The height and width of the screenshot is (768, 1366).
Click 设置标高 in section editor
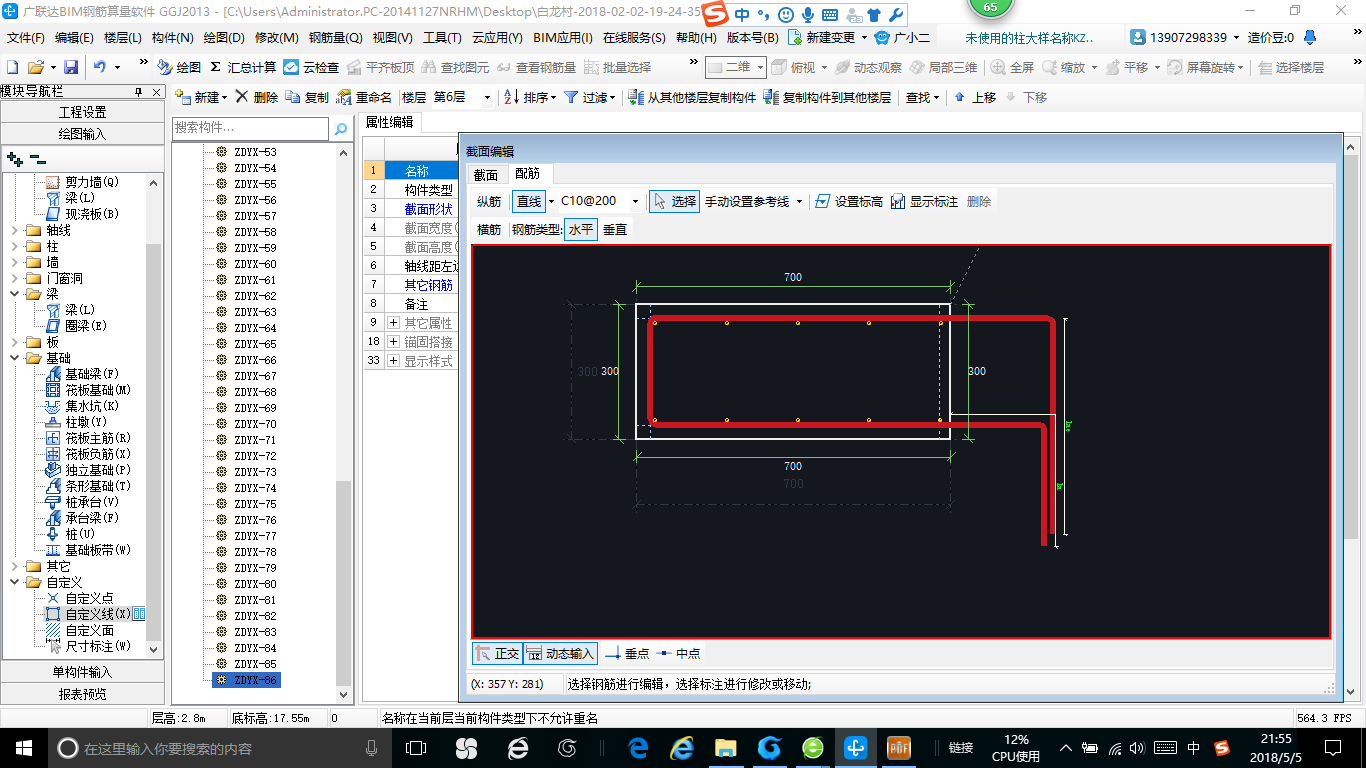point(848,201)
